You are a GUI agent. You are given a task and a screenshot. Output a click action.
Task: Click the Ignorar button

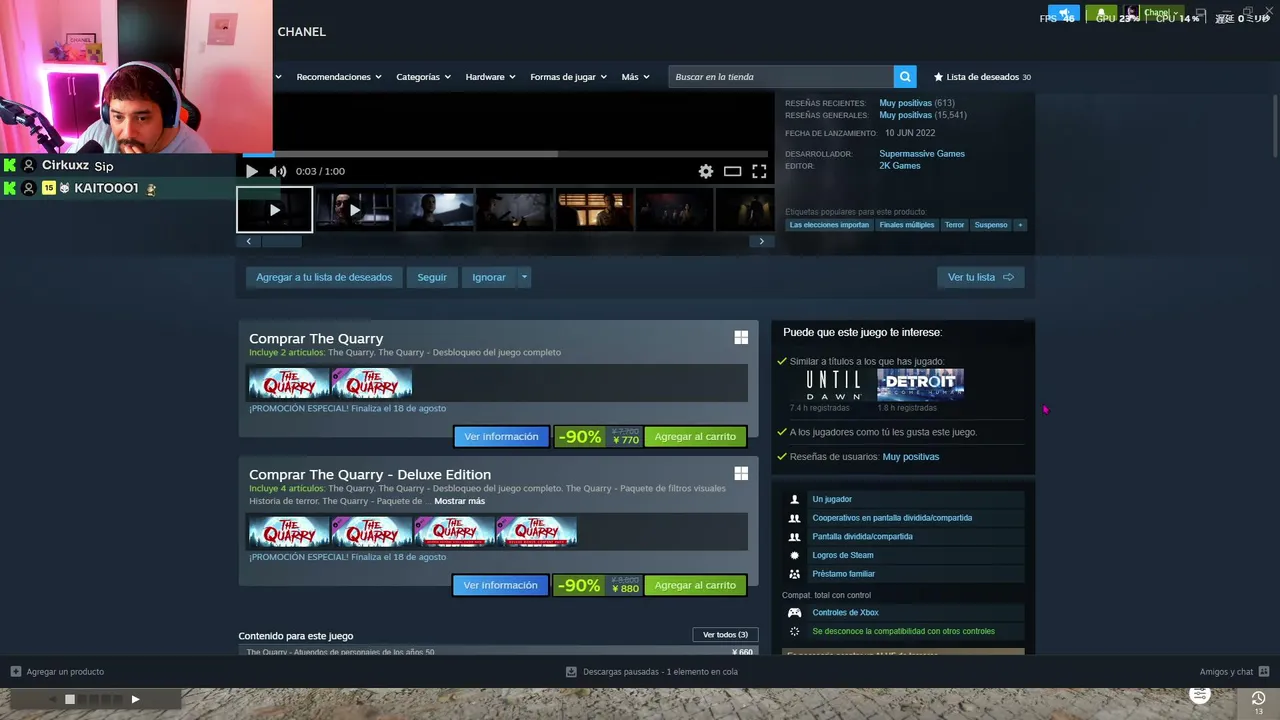click(x=489, y=277)
